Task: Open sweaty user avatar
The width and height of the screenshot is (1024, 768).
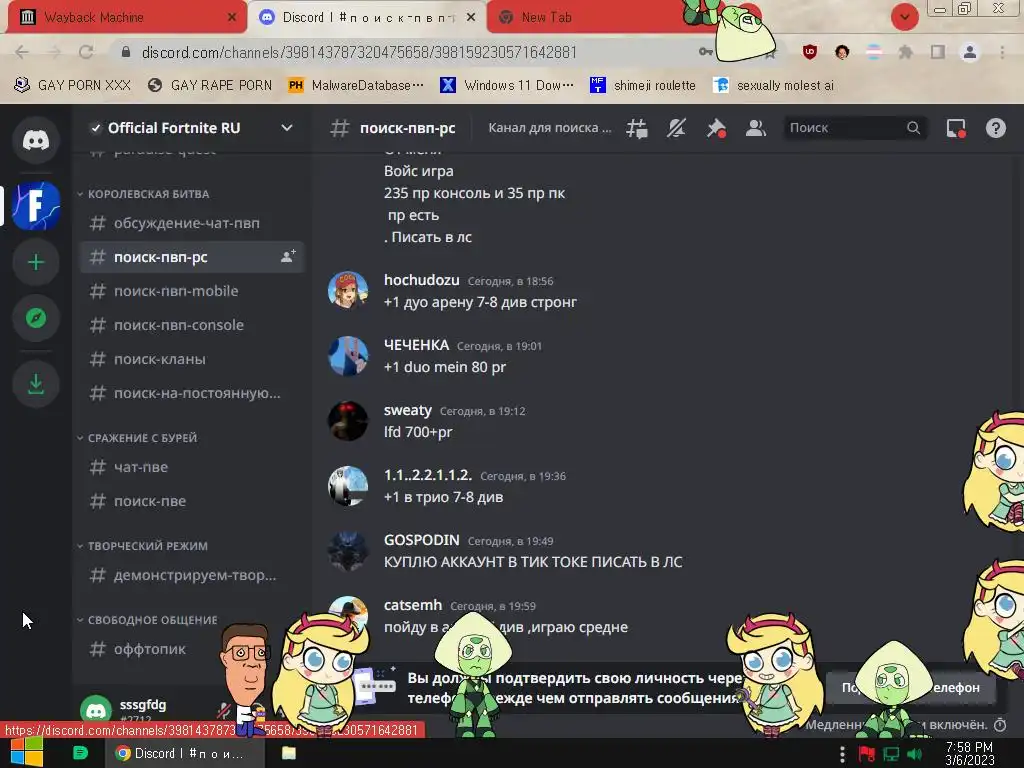Action: click(x=347, y=421)
